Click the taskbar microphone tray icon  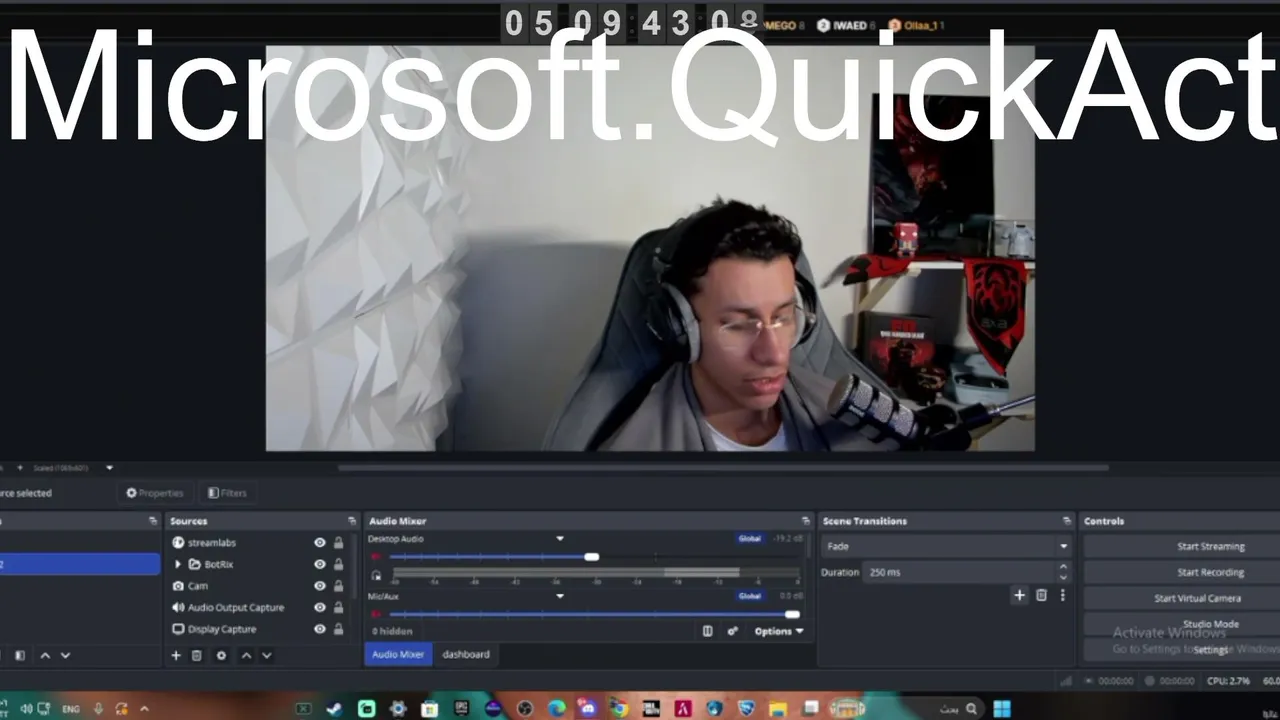click(98, 709)
